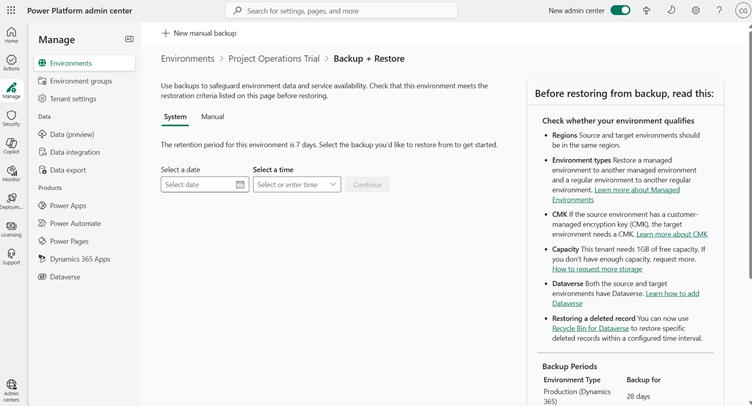
Task: Click the Select or enter time combo box
Action: 297,185
